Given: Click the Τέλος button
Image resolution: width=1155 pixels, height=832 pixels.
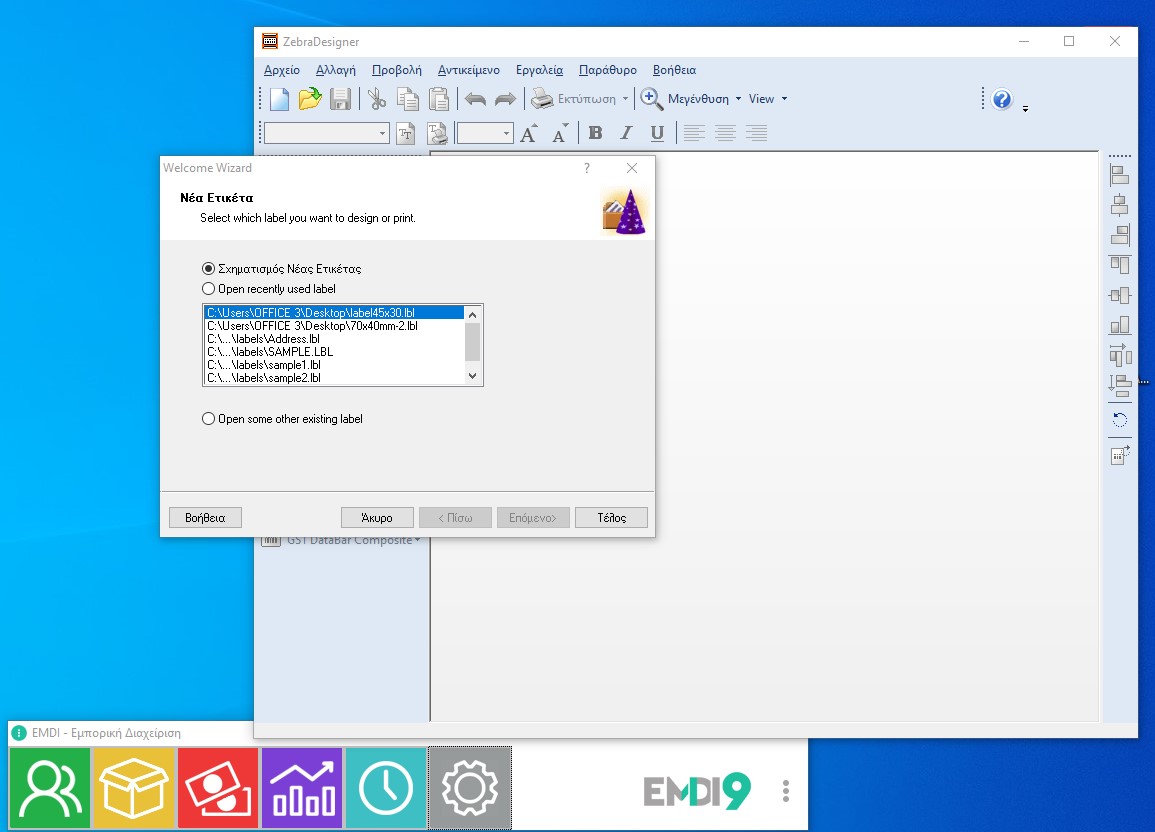Looking at the screenshot, I should [x=611, y=518].
